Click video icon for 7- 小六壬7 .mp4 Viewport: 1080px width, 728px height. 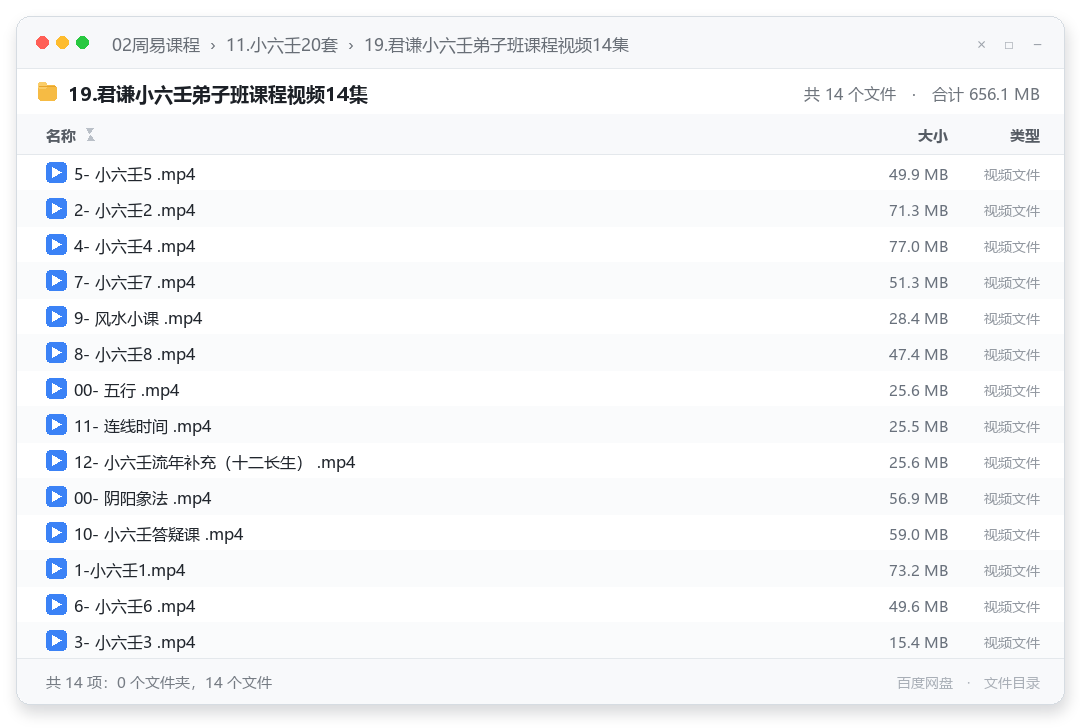click(56, 281)
